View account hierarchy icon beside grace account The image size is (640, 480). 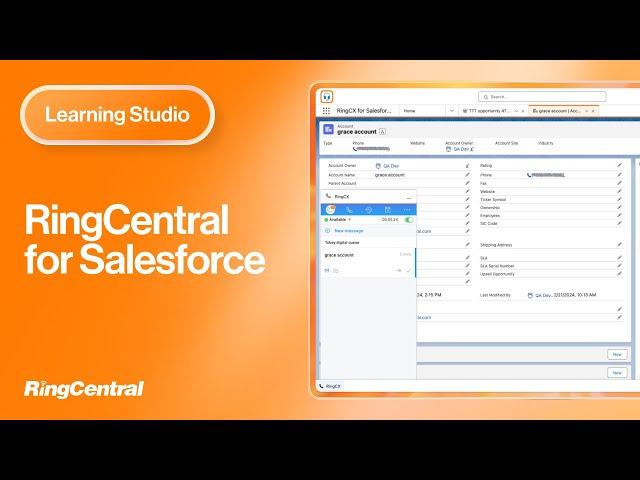click(382, 131)
